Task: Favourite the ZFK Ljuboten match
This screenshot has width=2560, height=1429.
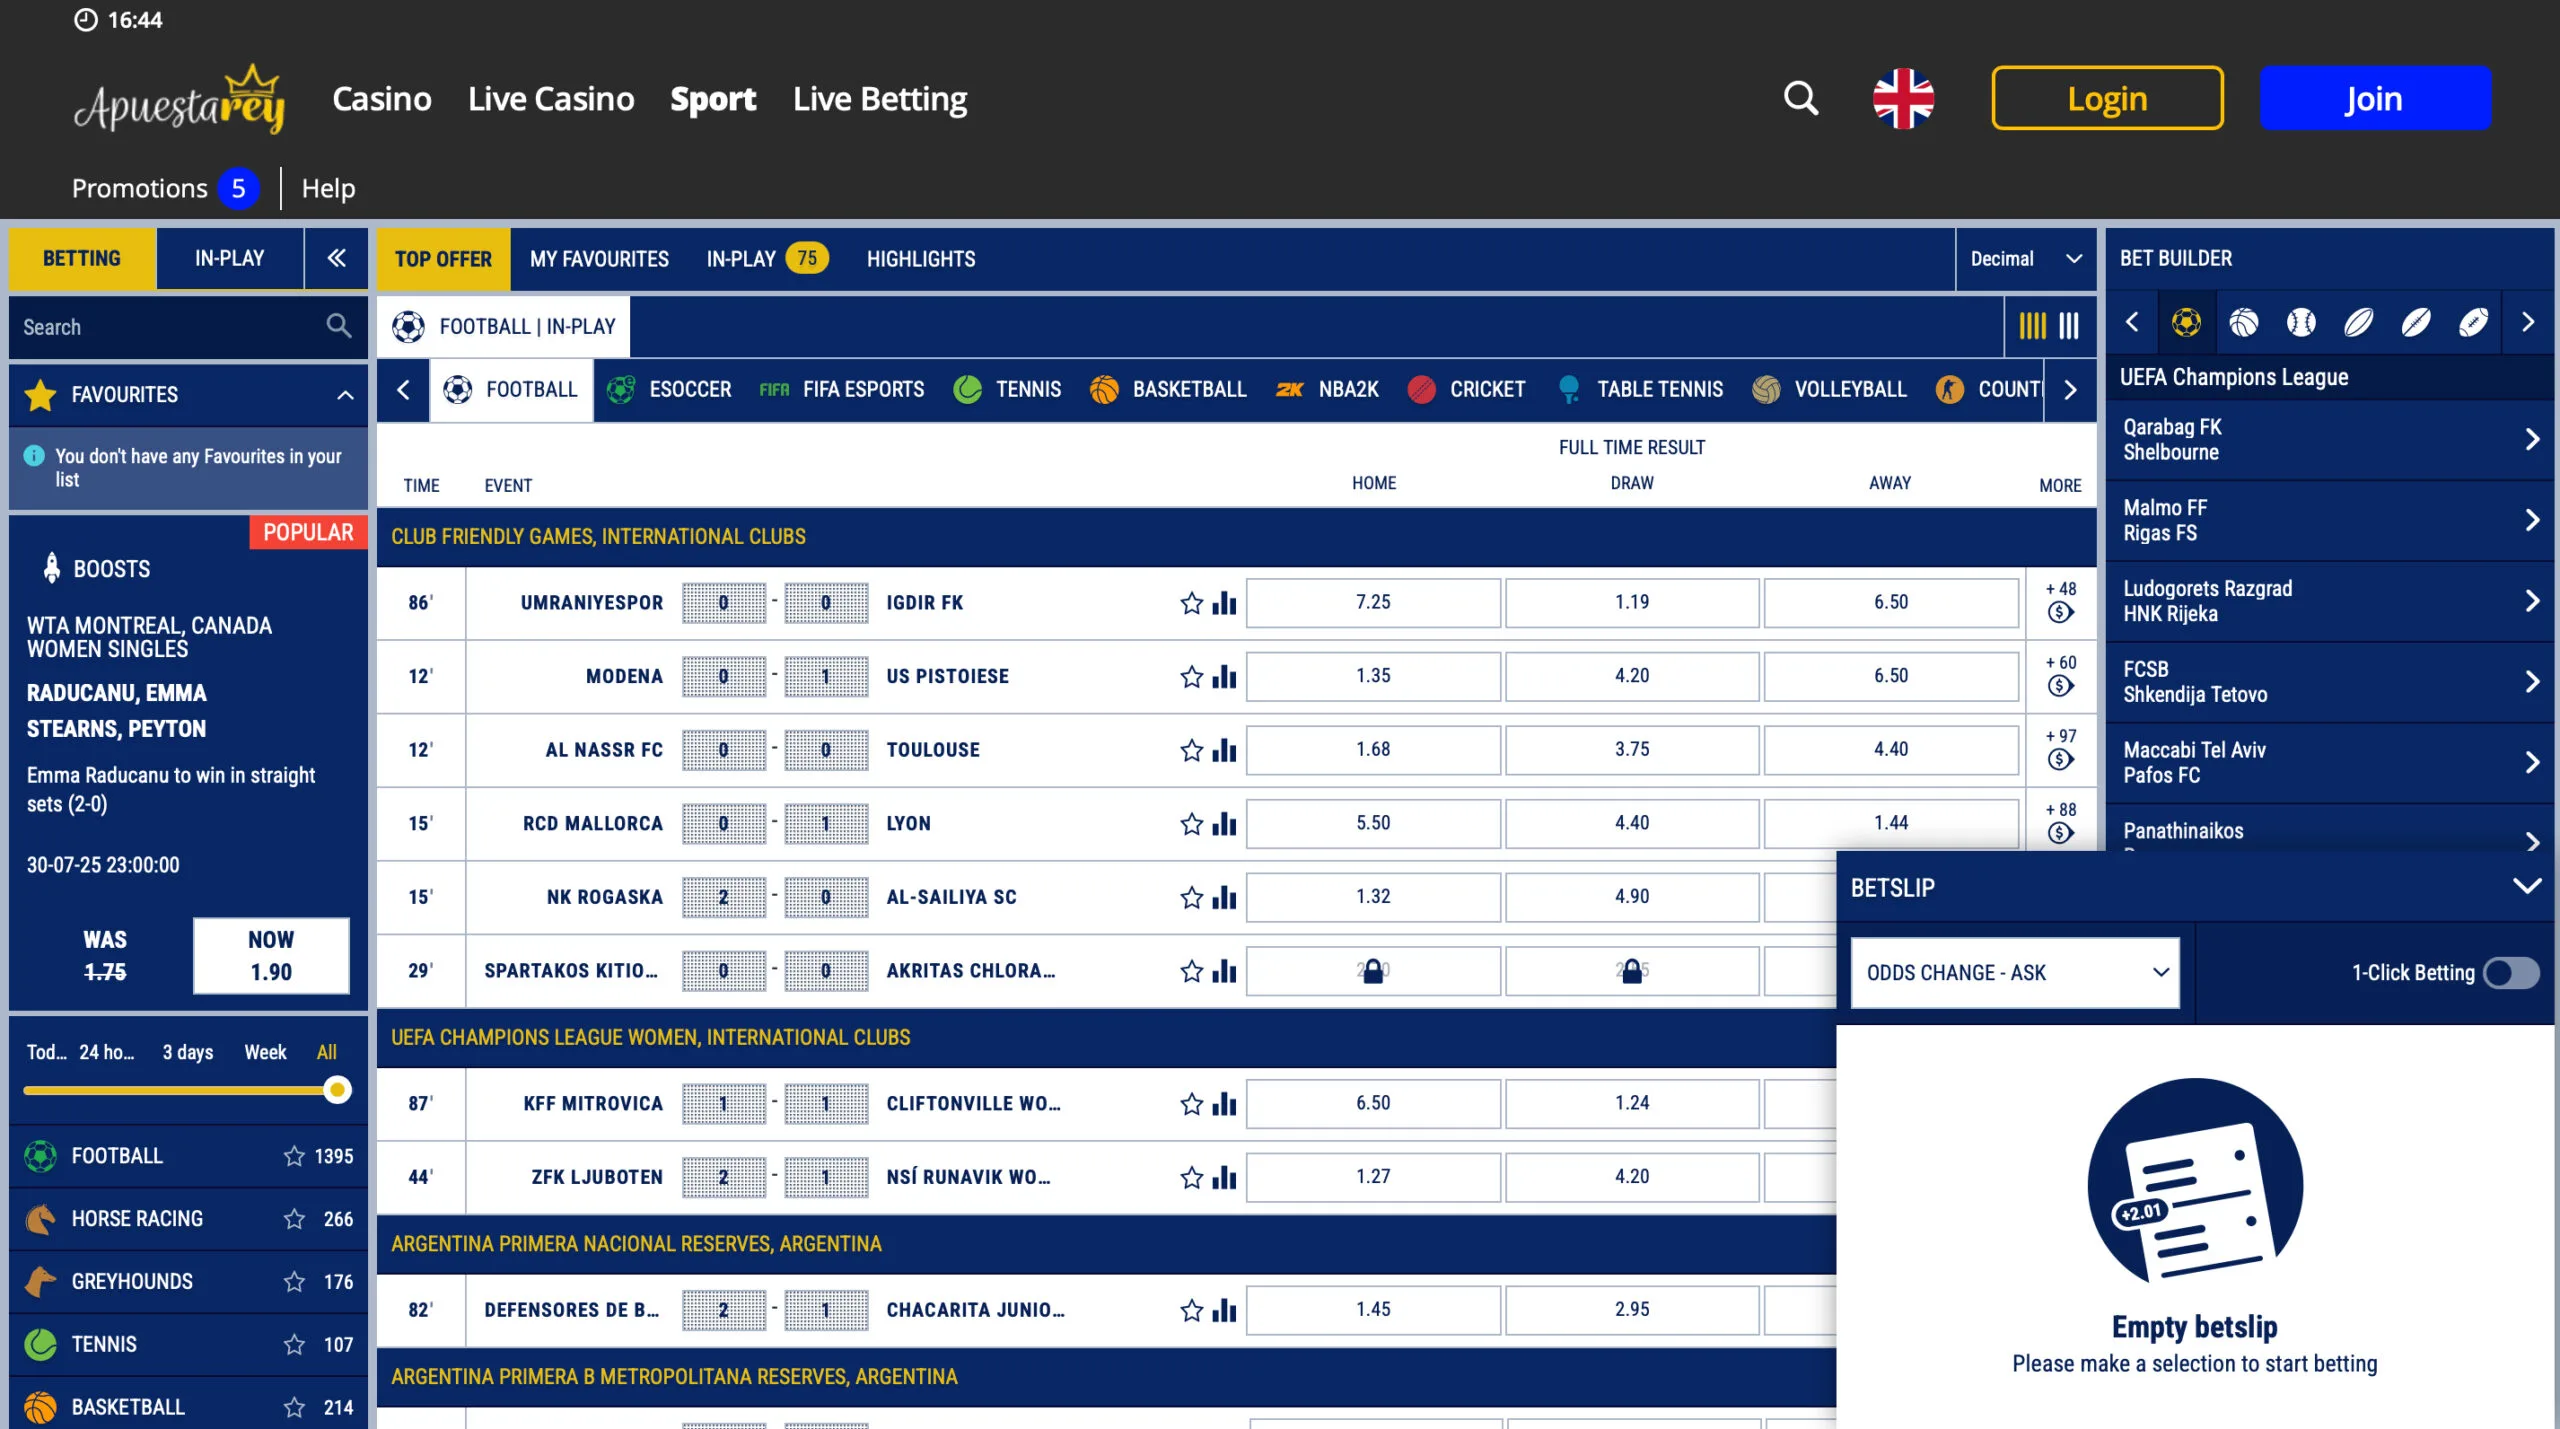Action: (1191, 1177)
